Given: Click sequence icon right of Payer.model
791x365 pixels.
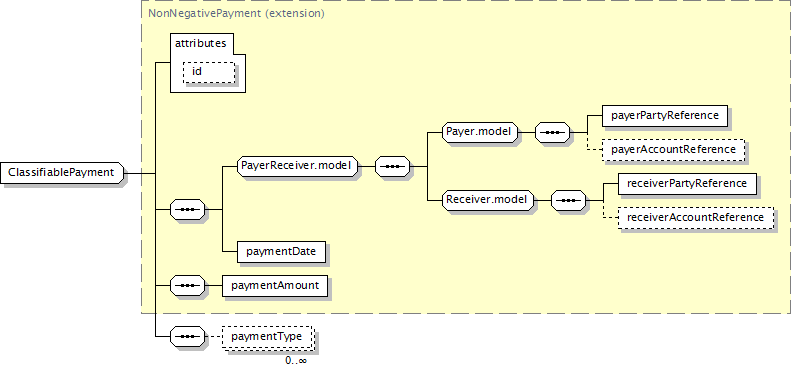Looking at the screenshot, I should [x=552, y=133].
